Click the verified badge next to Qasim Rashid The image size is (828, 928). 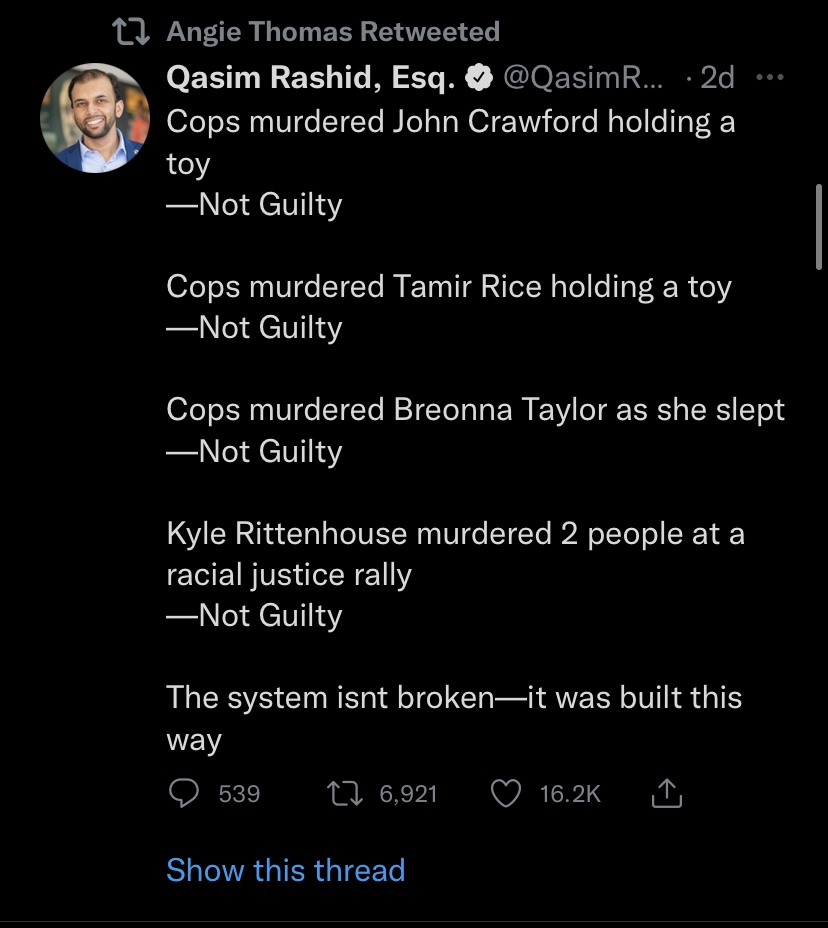(x=478, y=78)
